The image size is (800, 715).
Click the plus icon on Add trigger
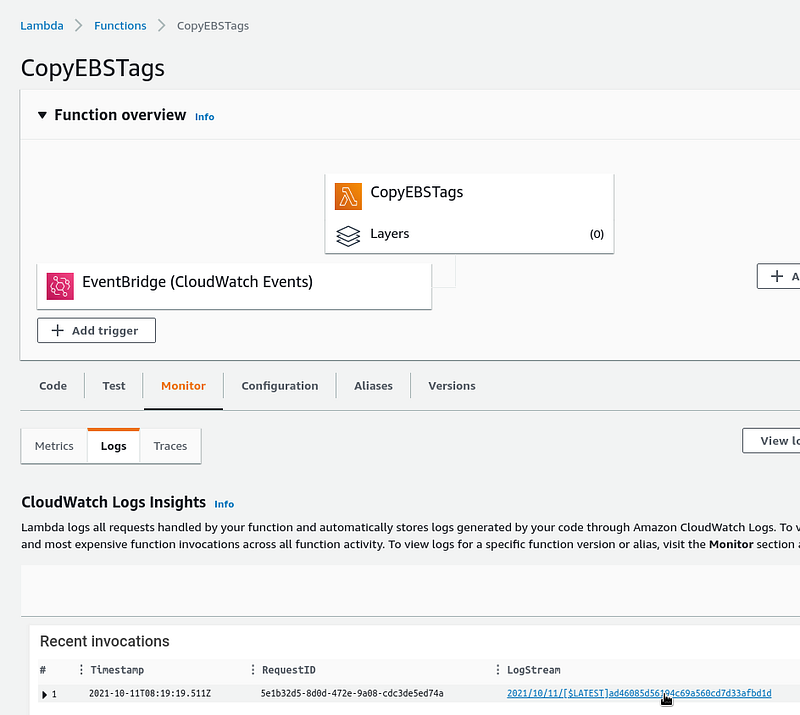pos(58,331)
